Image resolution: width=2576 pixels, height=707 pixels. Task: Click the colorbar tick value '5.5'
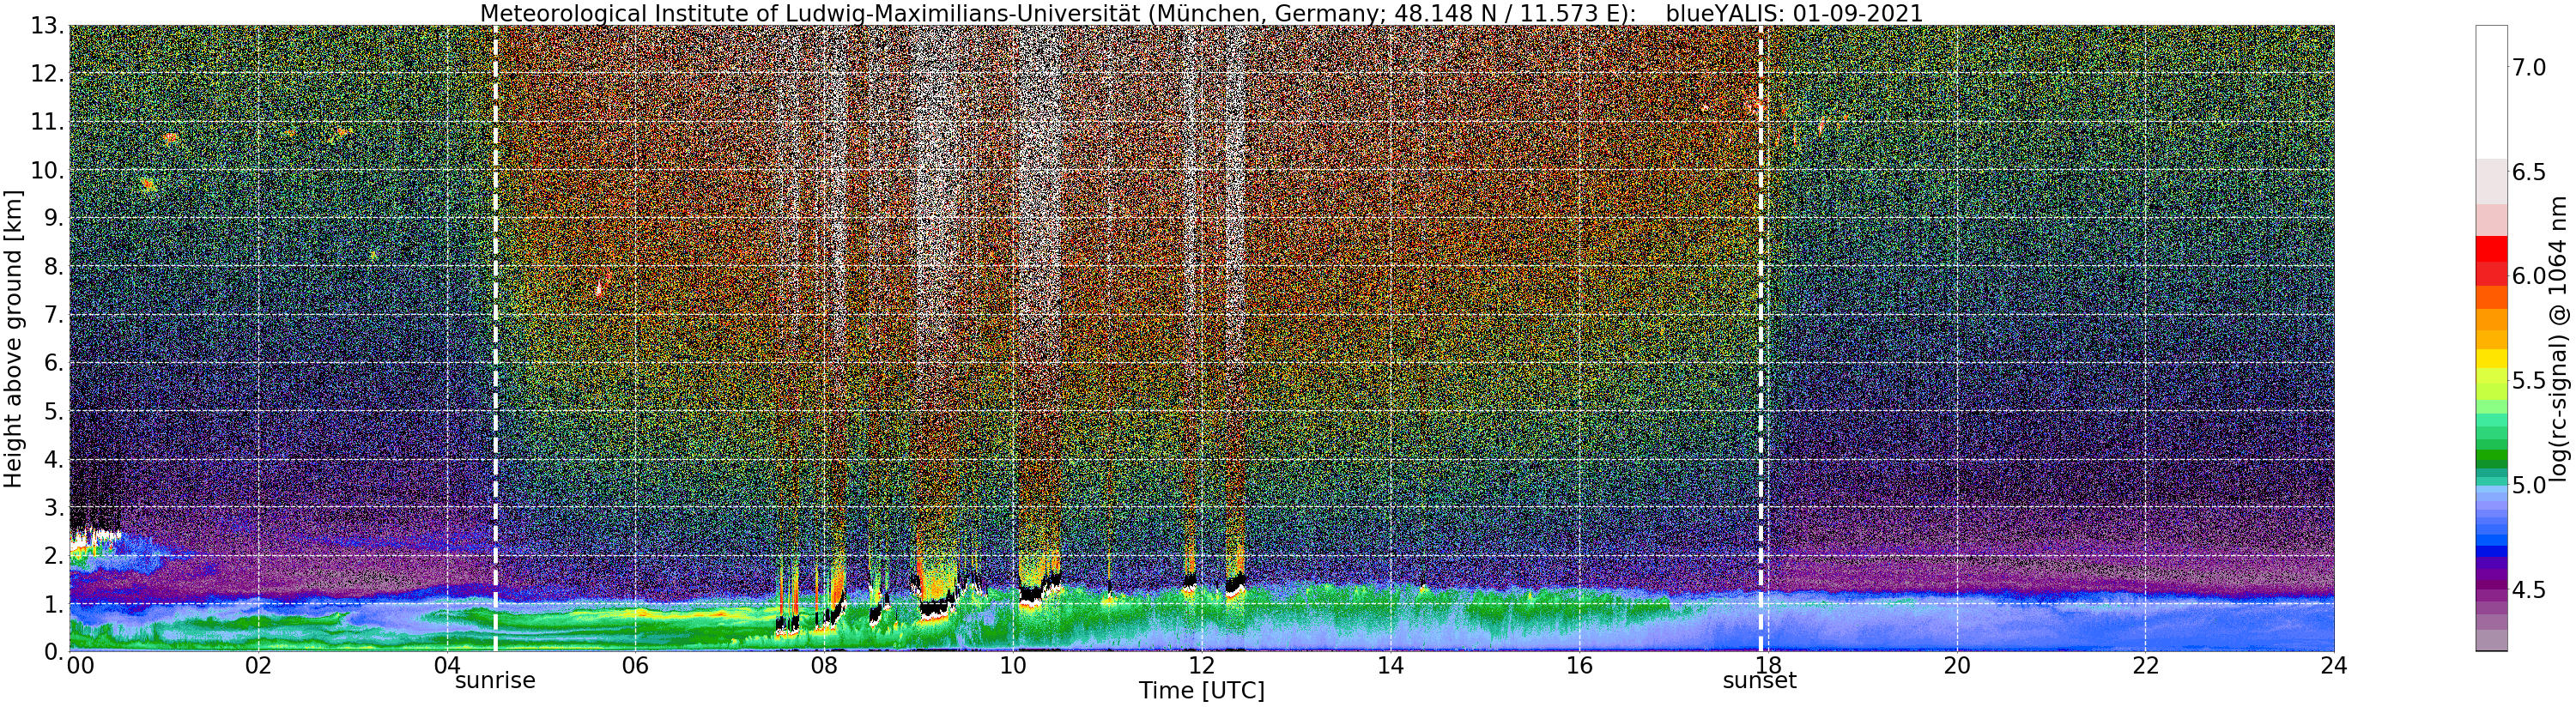pyautogui.click(x=2530, y=381)
